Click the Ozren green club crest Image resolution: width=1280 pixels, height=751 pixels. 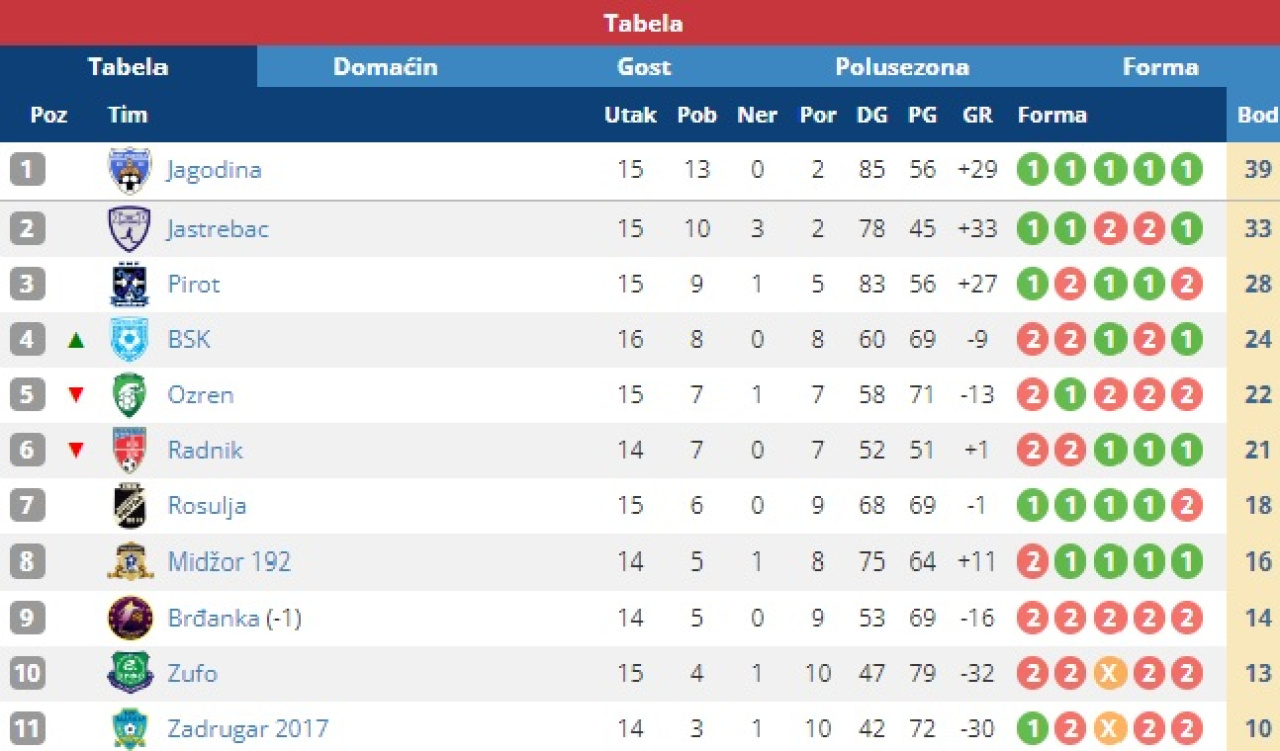pos(130,395)
